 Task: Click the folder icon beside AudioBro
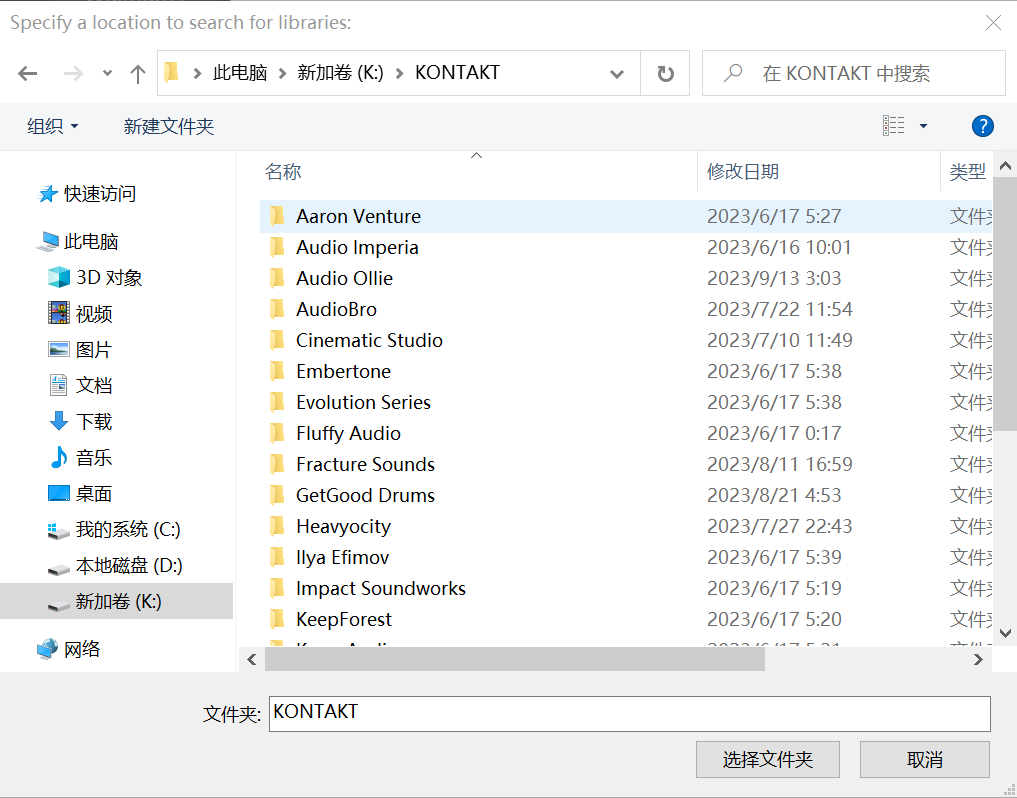[x=277, y=309]
